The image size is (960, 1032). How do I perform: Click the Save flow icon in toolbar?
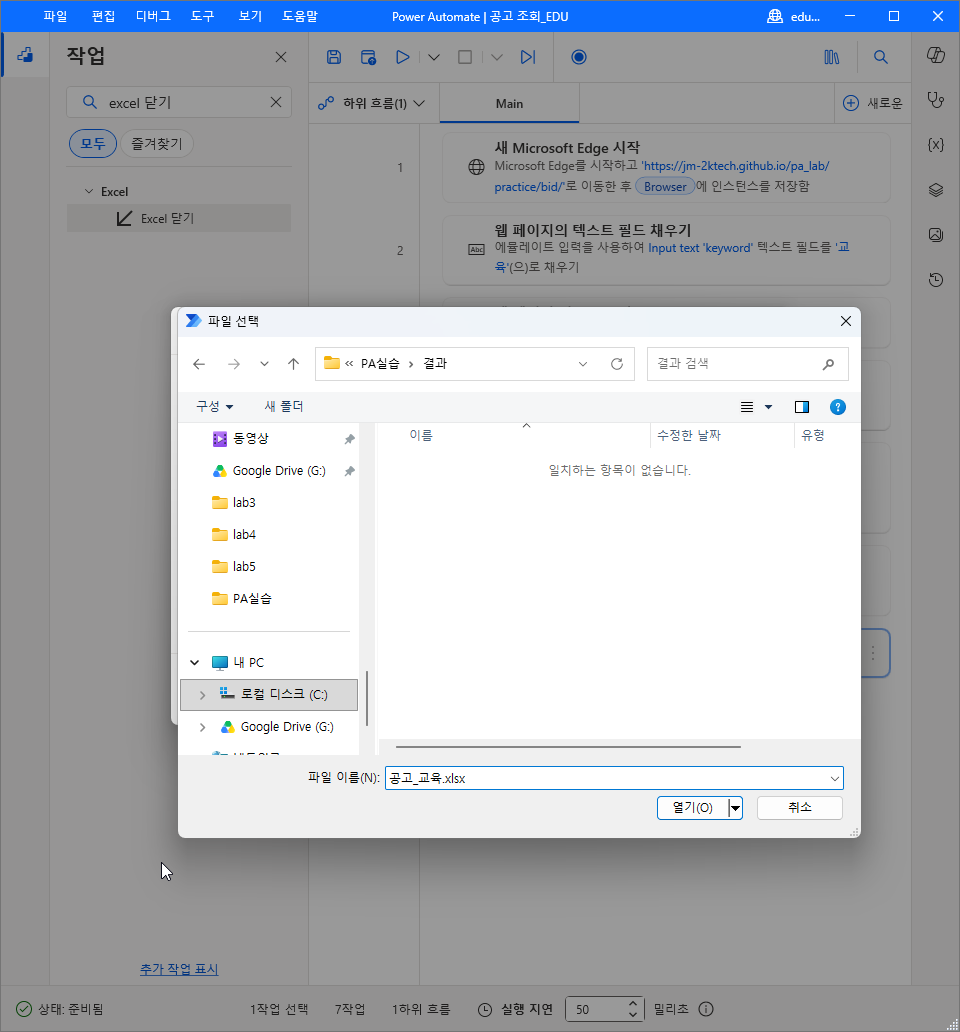[334, 57]
